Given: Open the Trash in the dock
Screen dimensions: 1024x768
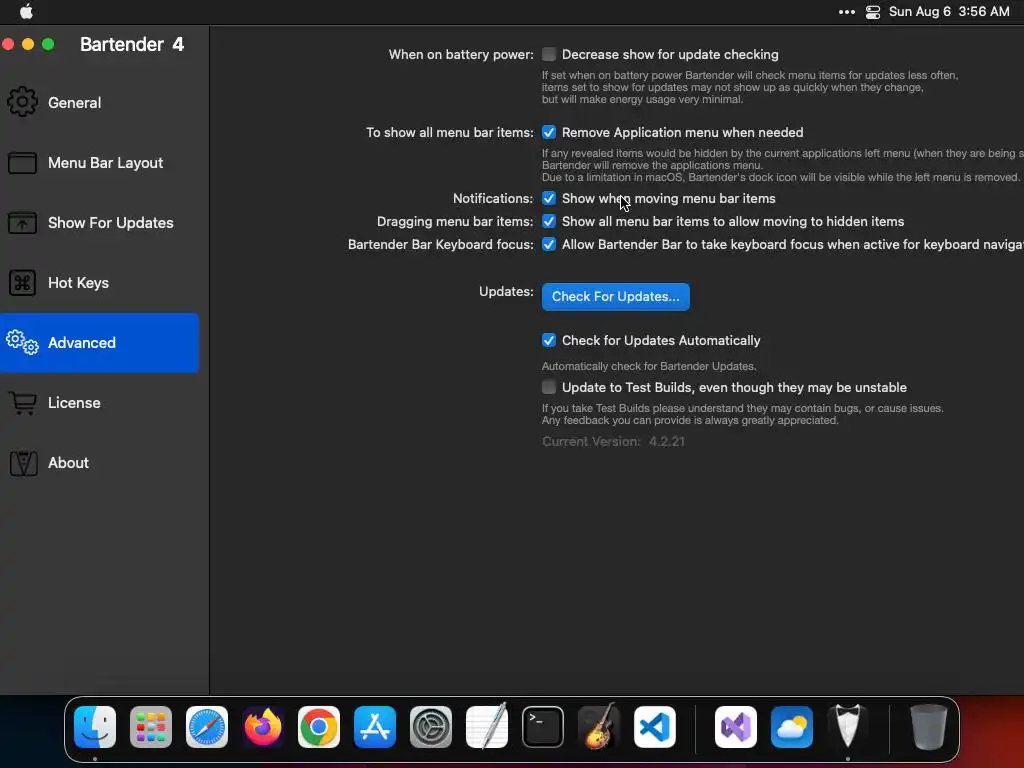Looking at the screenshot, I should [928, 726].
